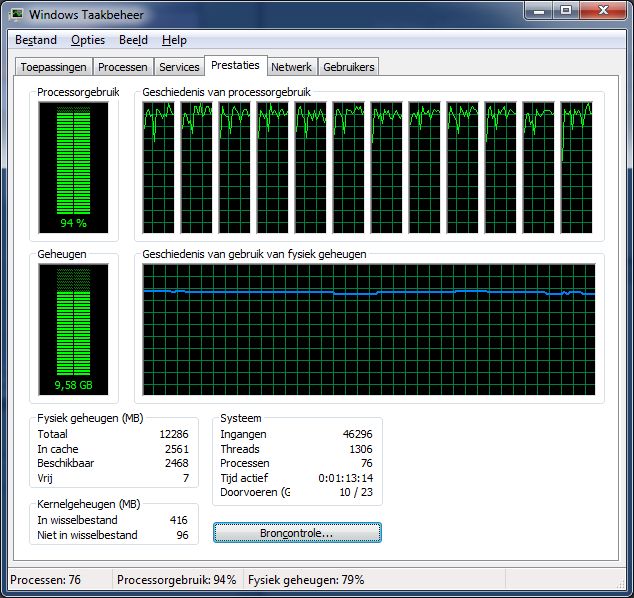Click status bar text Processen: 76

pos(45,579)
